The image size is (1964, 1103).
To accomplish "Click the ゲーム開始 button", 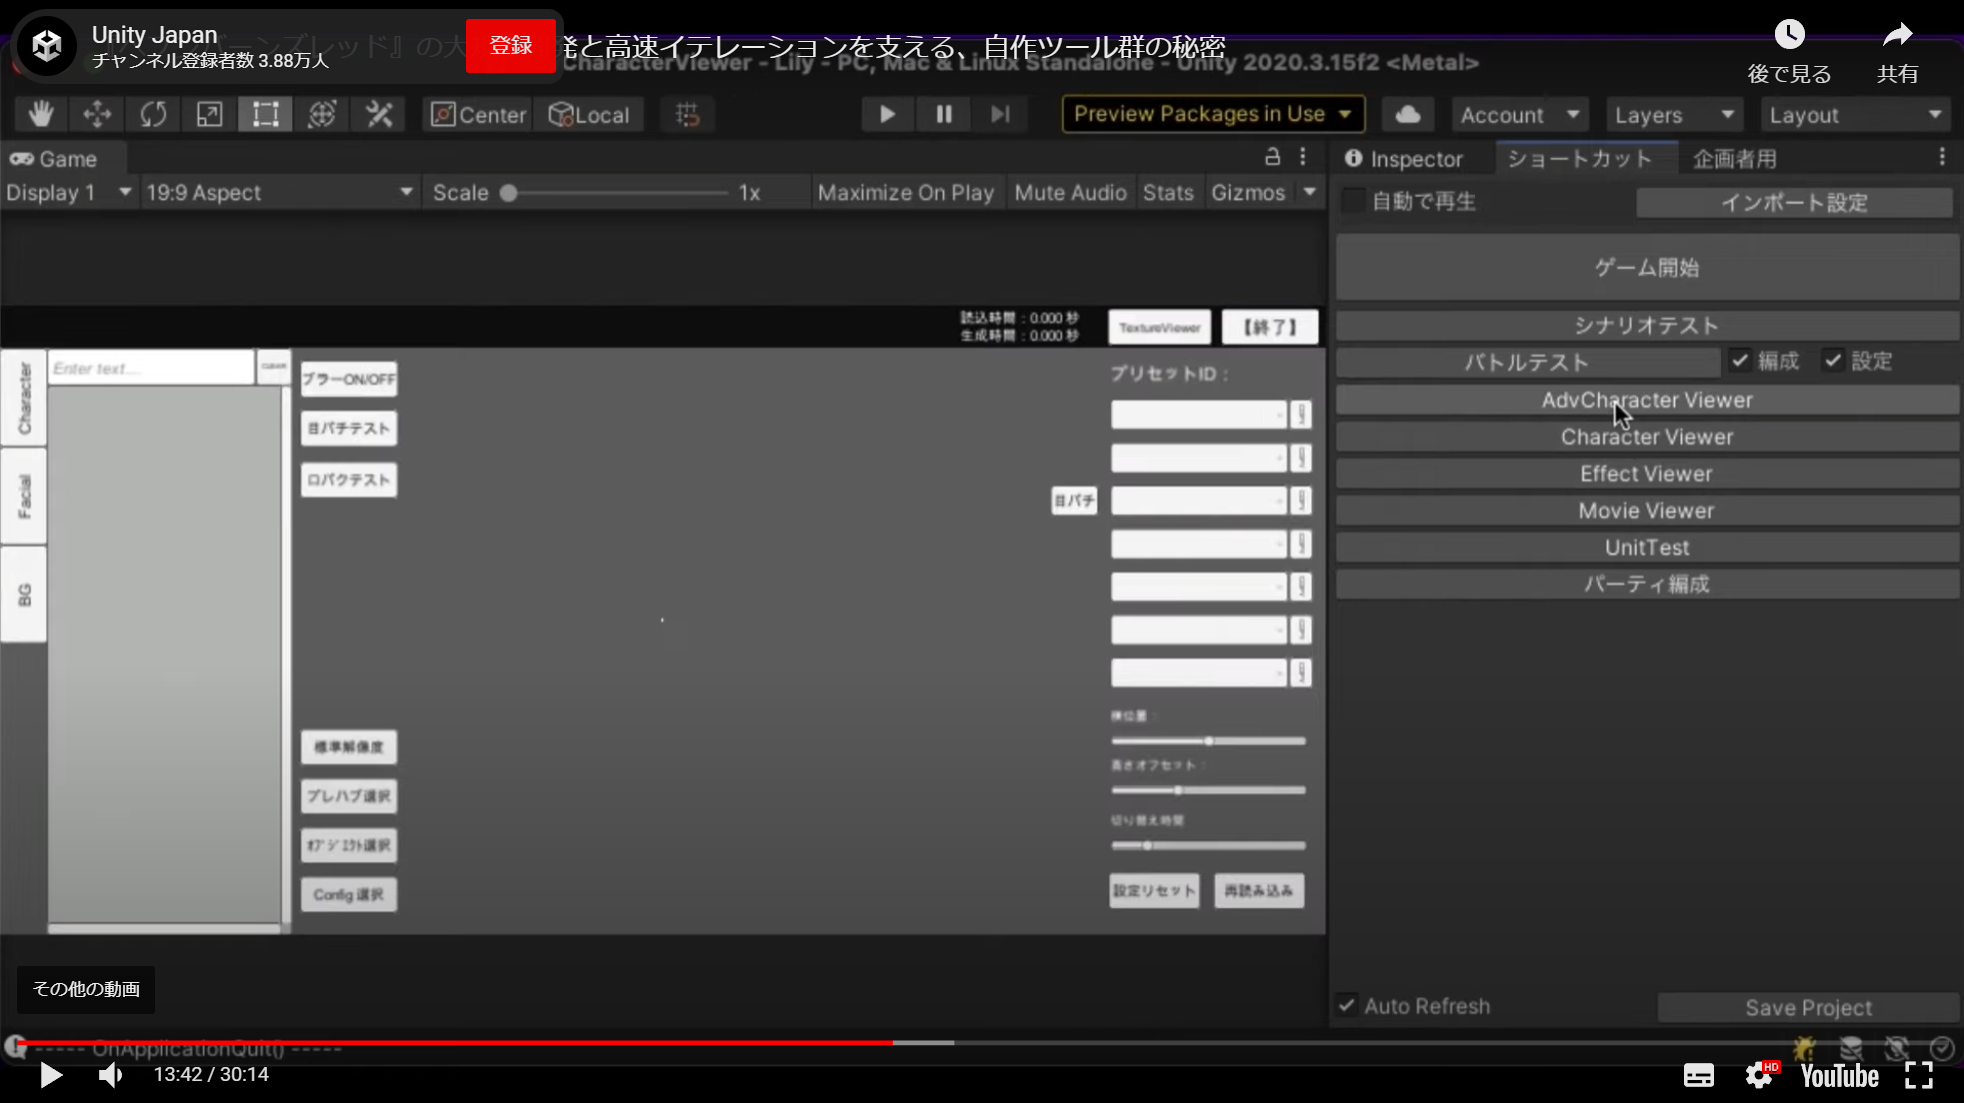I will point(1647,267).
